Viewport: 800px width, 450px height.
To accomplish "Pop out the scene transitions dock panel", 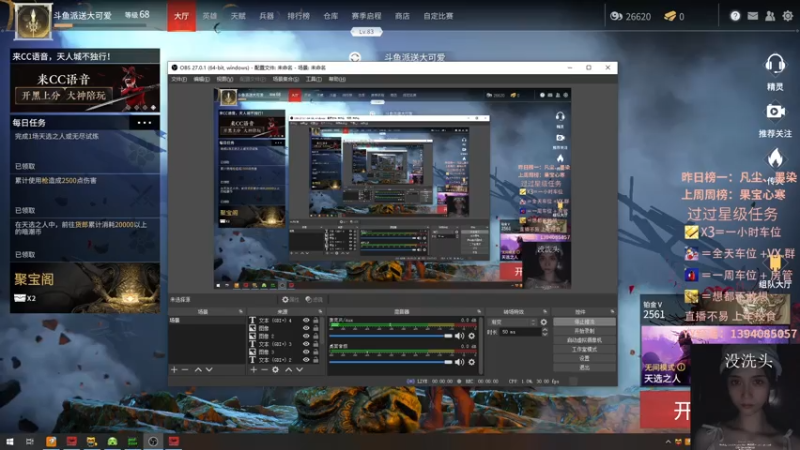I will [544, 311].
